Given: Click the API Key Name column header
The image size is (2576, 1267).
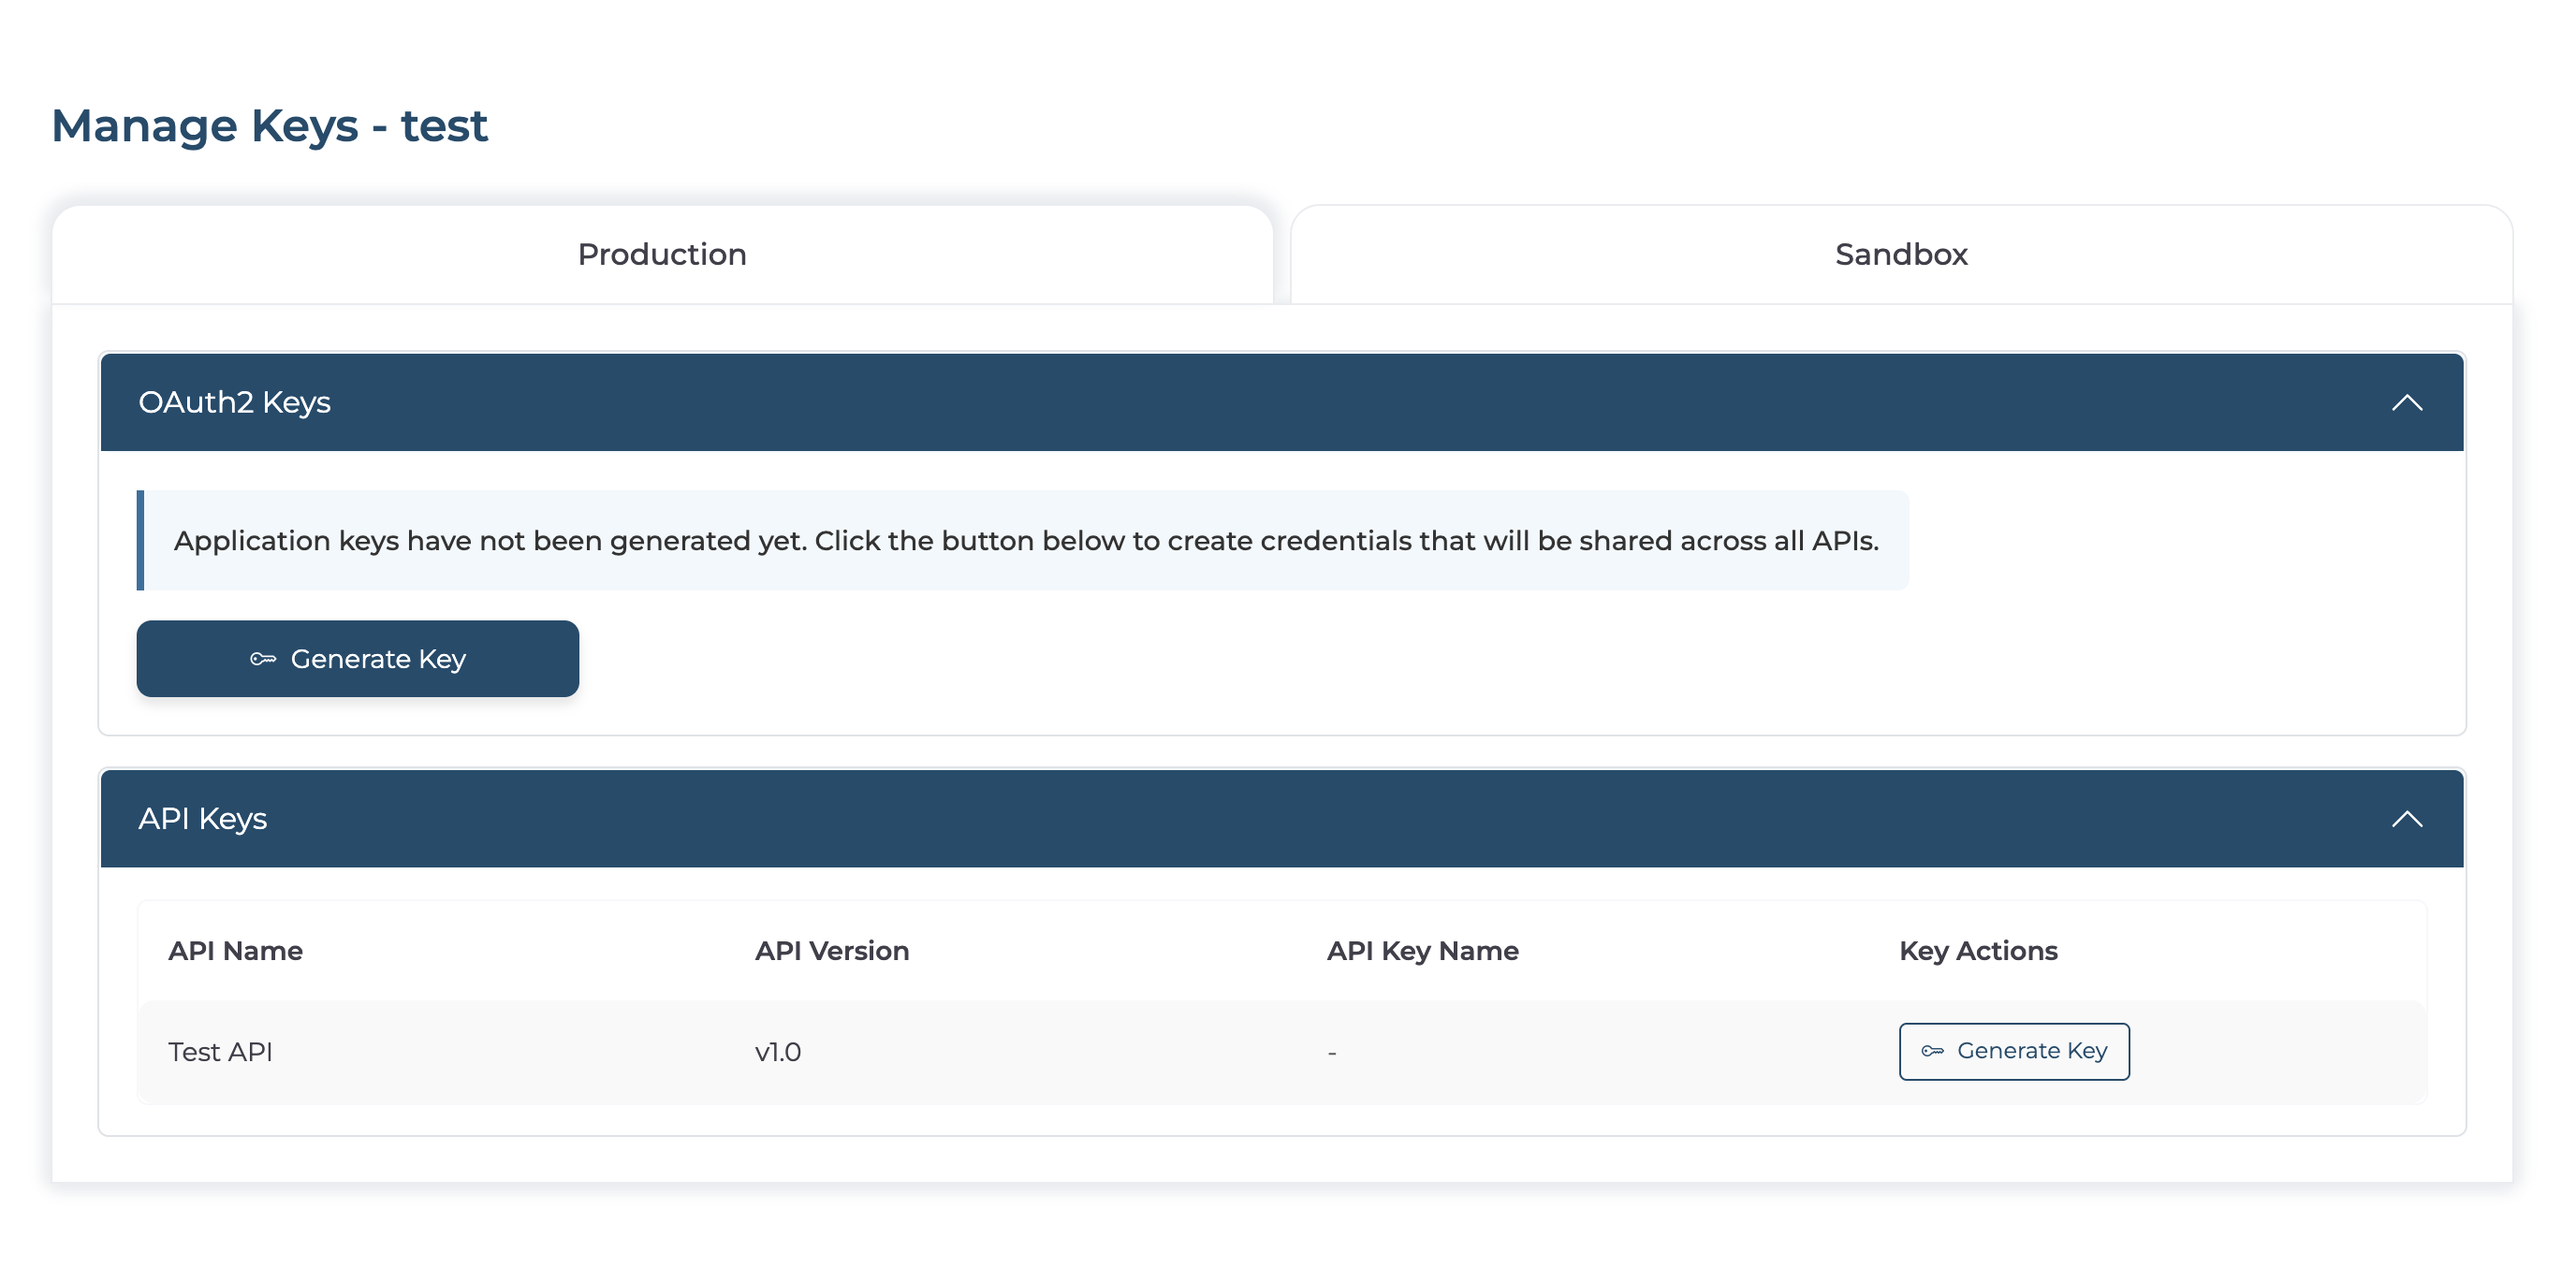Looking at the screenshot, I should point(1422,950).
